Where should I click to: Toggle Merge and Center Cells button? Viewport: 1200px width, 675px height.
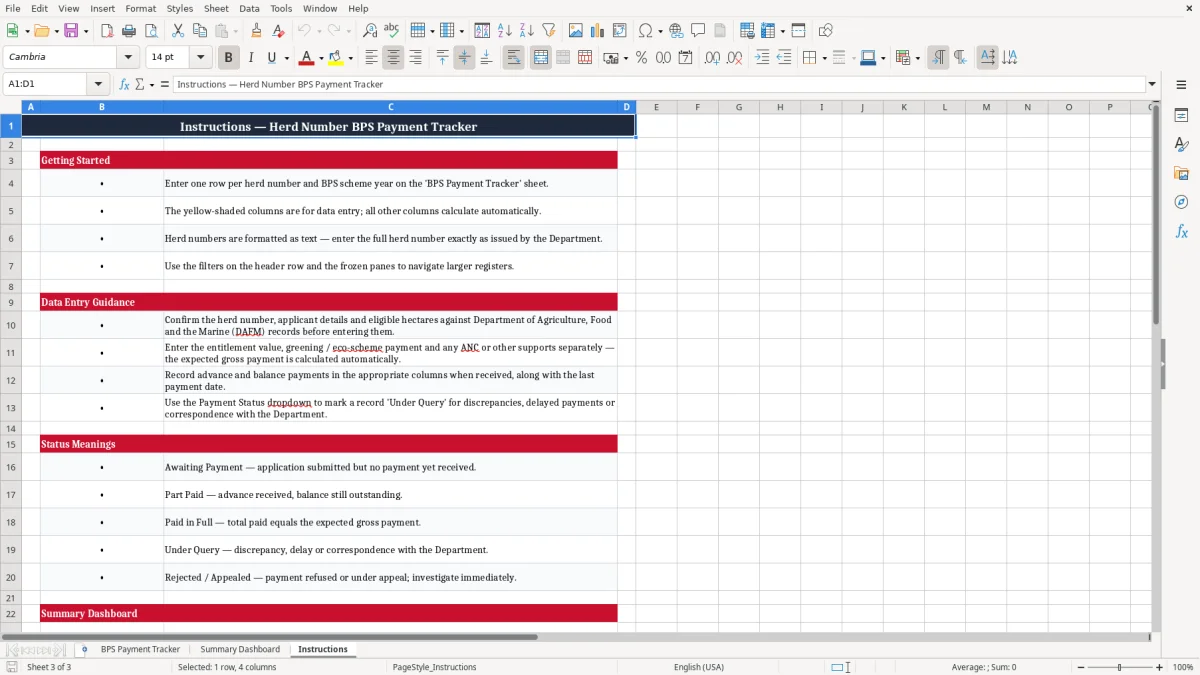tap(540, 58)
